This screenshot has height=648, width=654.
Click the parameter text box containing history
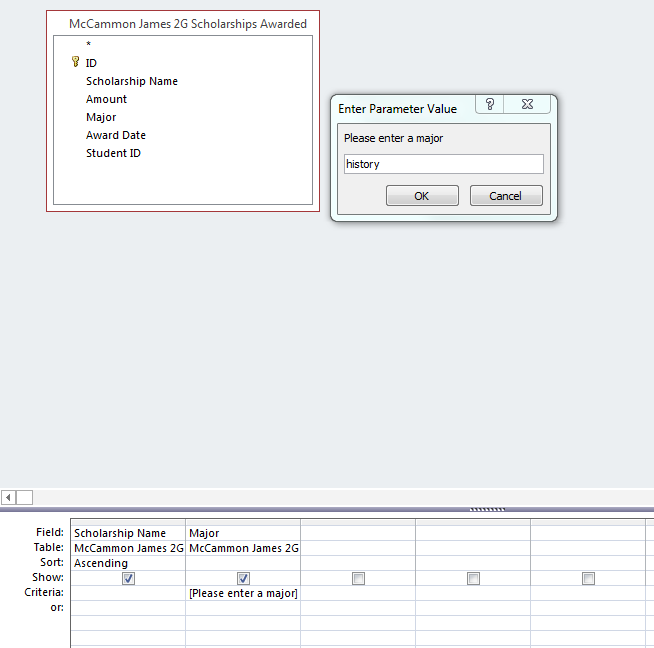coord(443,164)
